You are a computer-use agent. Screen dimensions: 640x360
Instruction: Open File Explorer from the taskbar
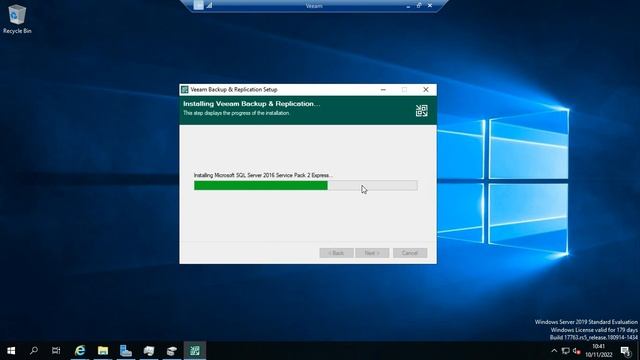tap(103, 351)
